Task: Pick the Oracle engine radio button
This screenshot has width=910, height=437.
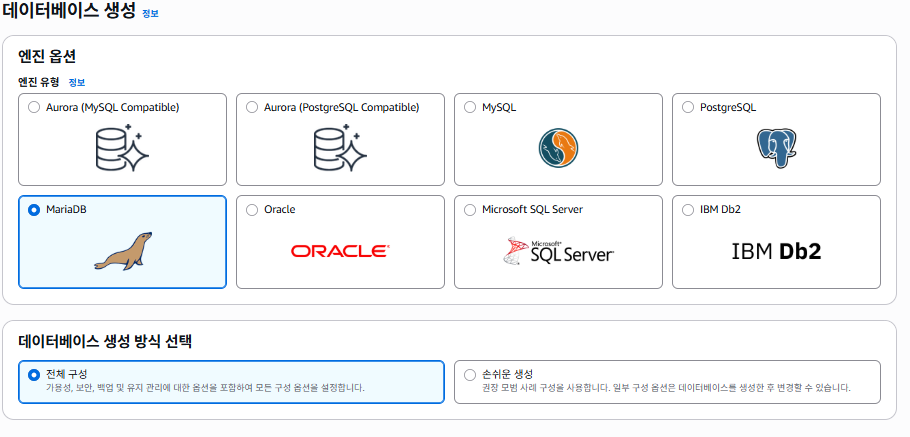Action: pos(252,210)
